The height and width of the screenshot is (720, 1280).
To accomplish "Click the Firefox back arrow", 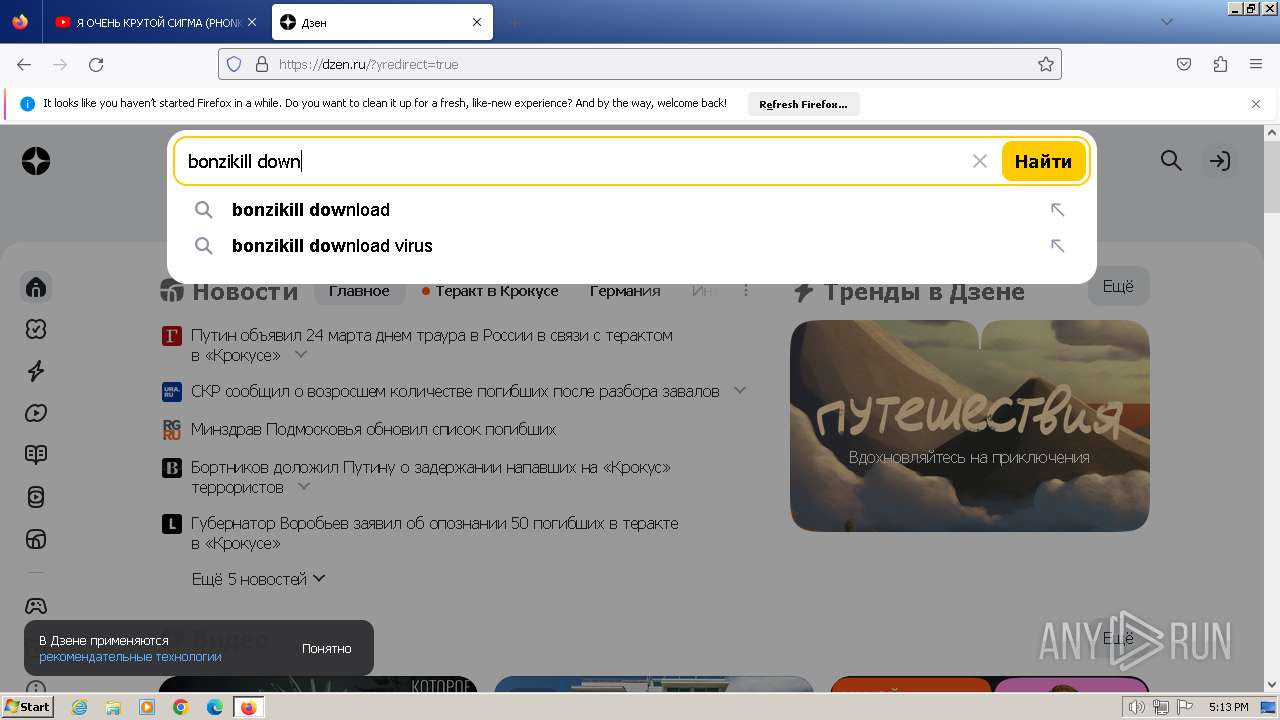I will pyautogui.click(x=24, y=64).
